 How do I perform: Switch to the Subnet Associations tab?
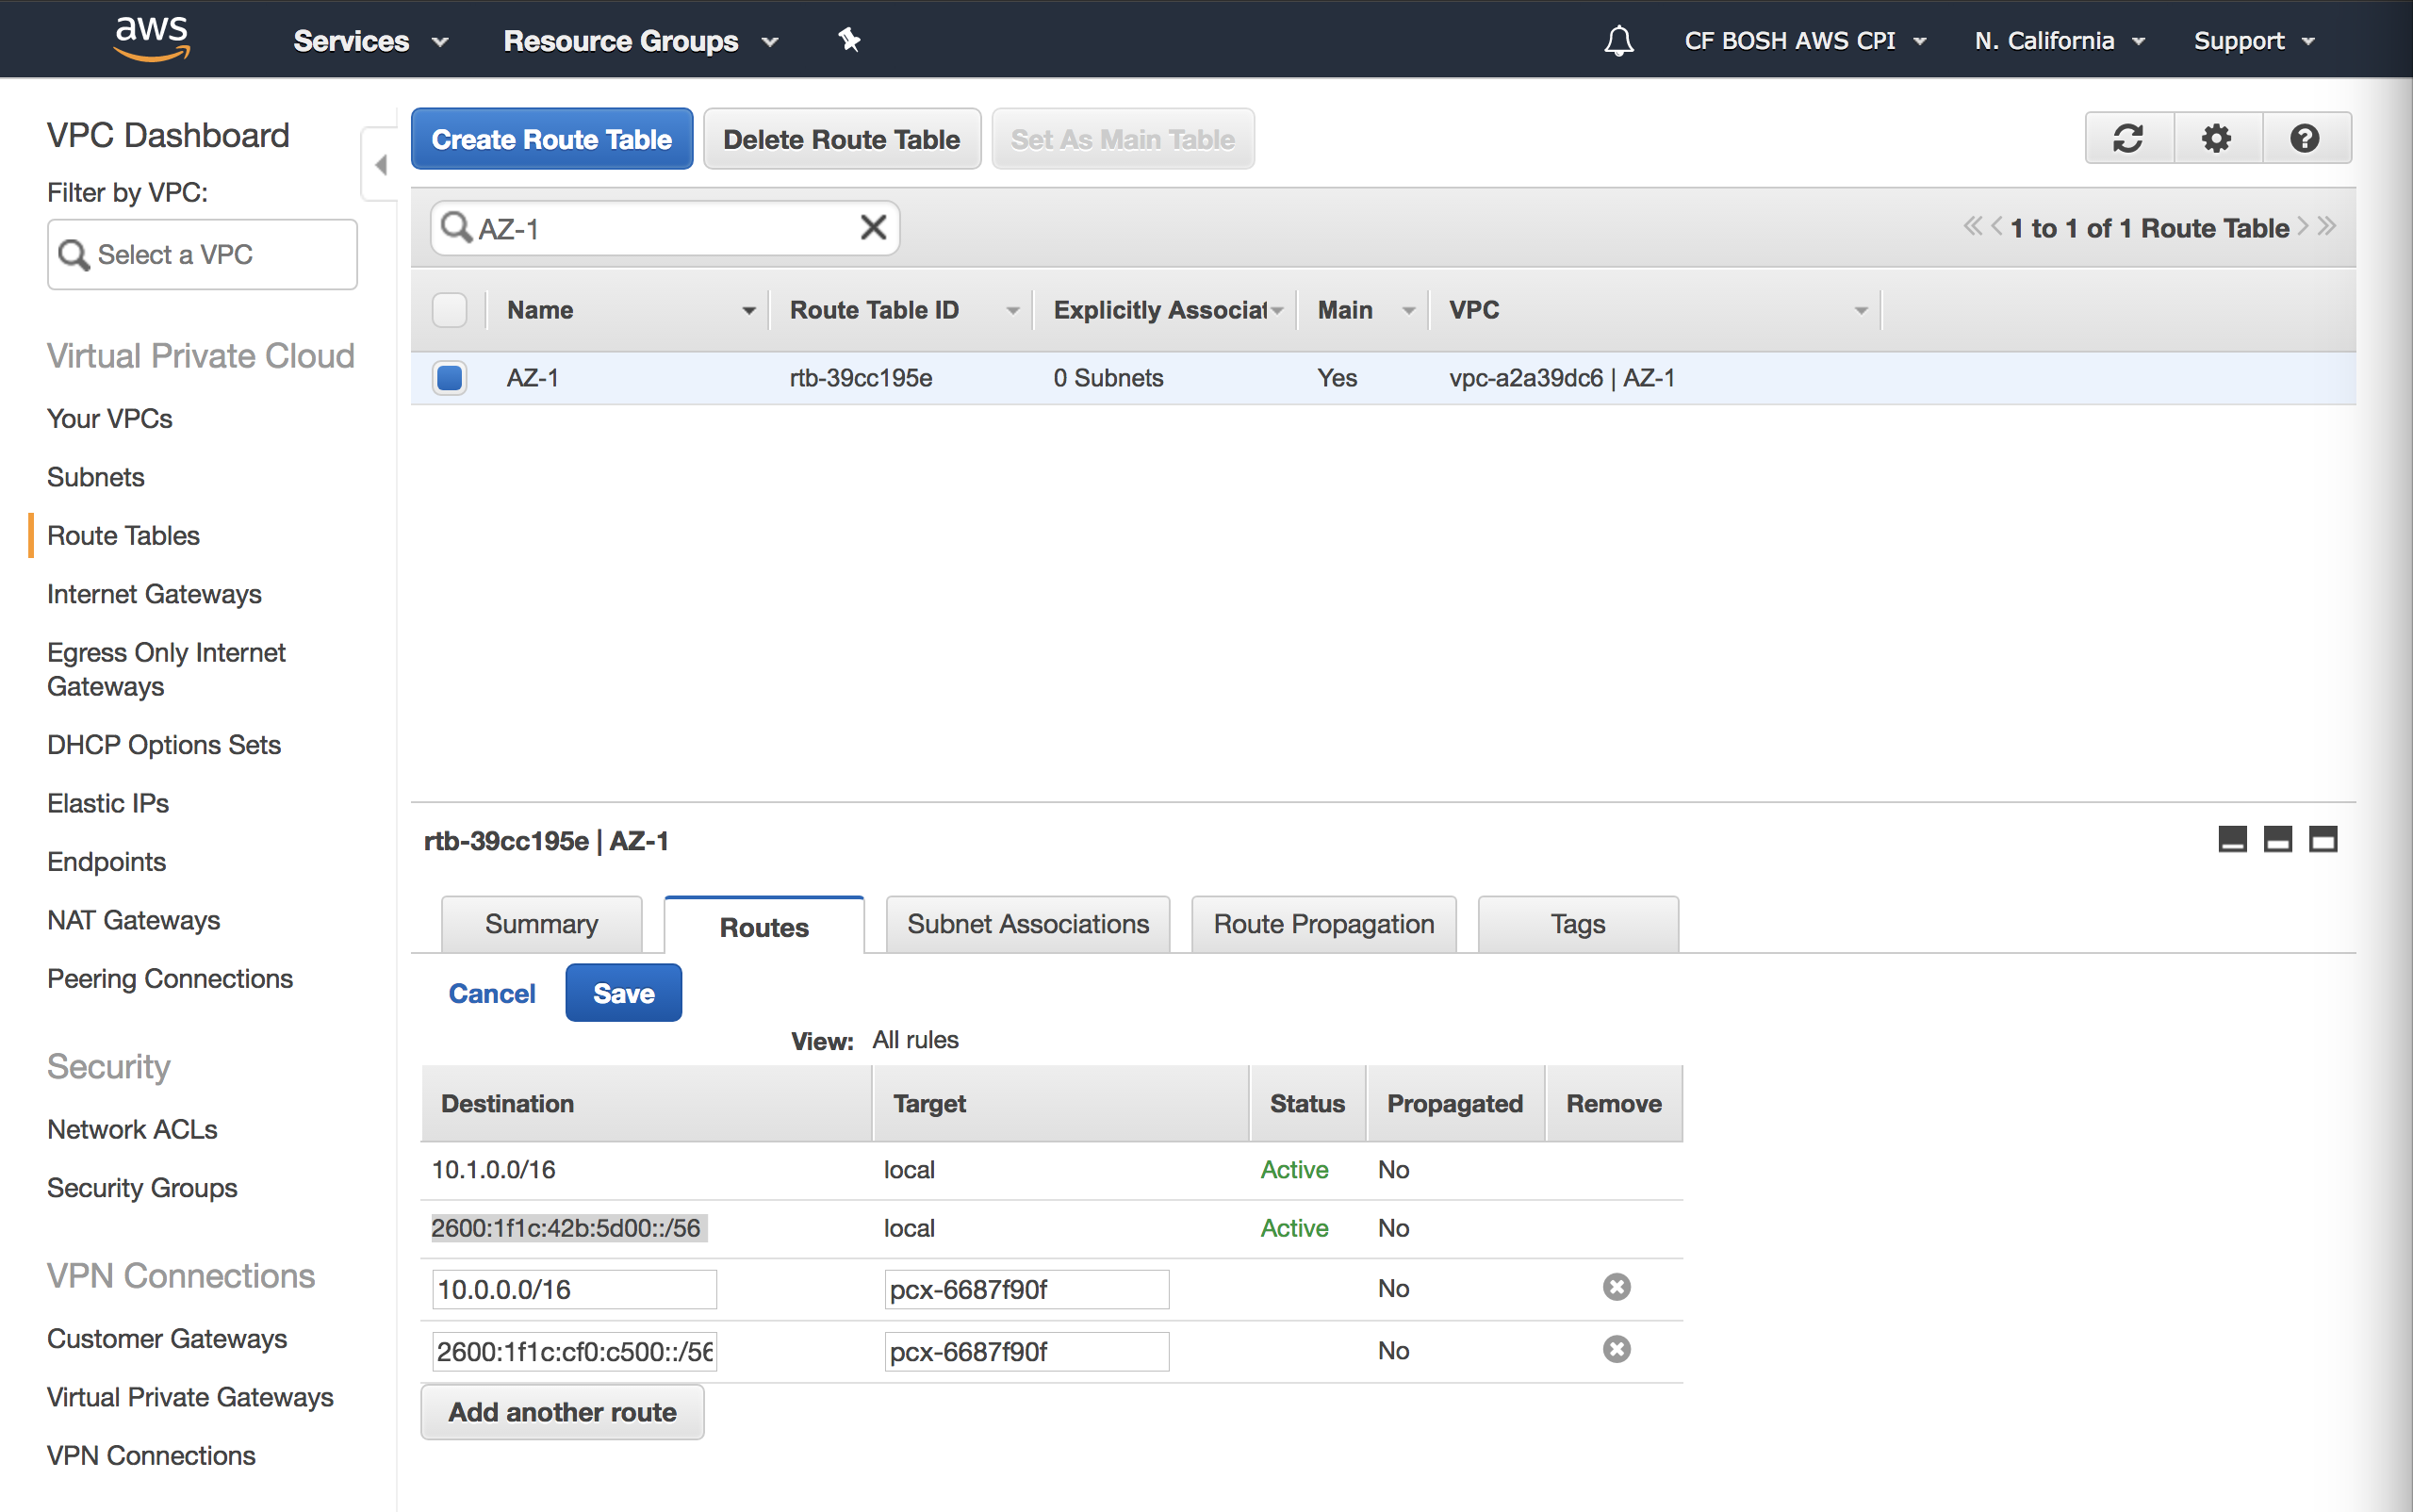click(1028, 924)
